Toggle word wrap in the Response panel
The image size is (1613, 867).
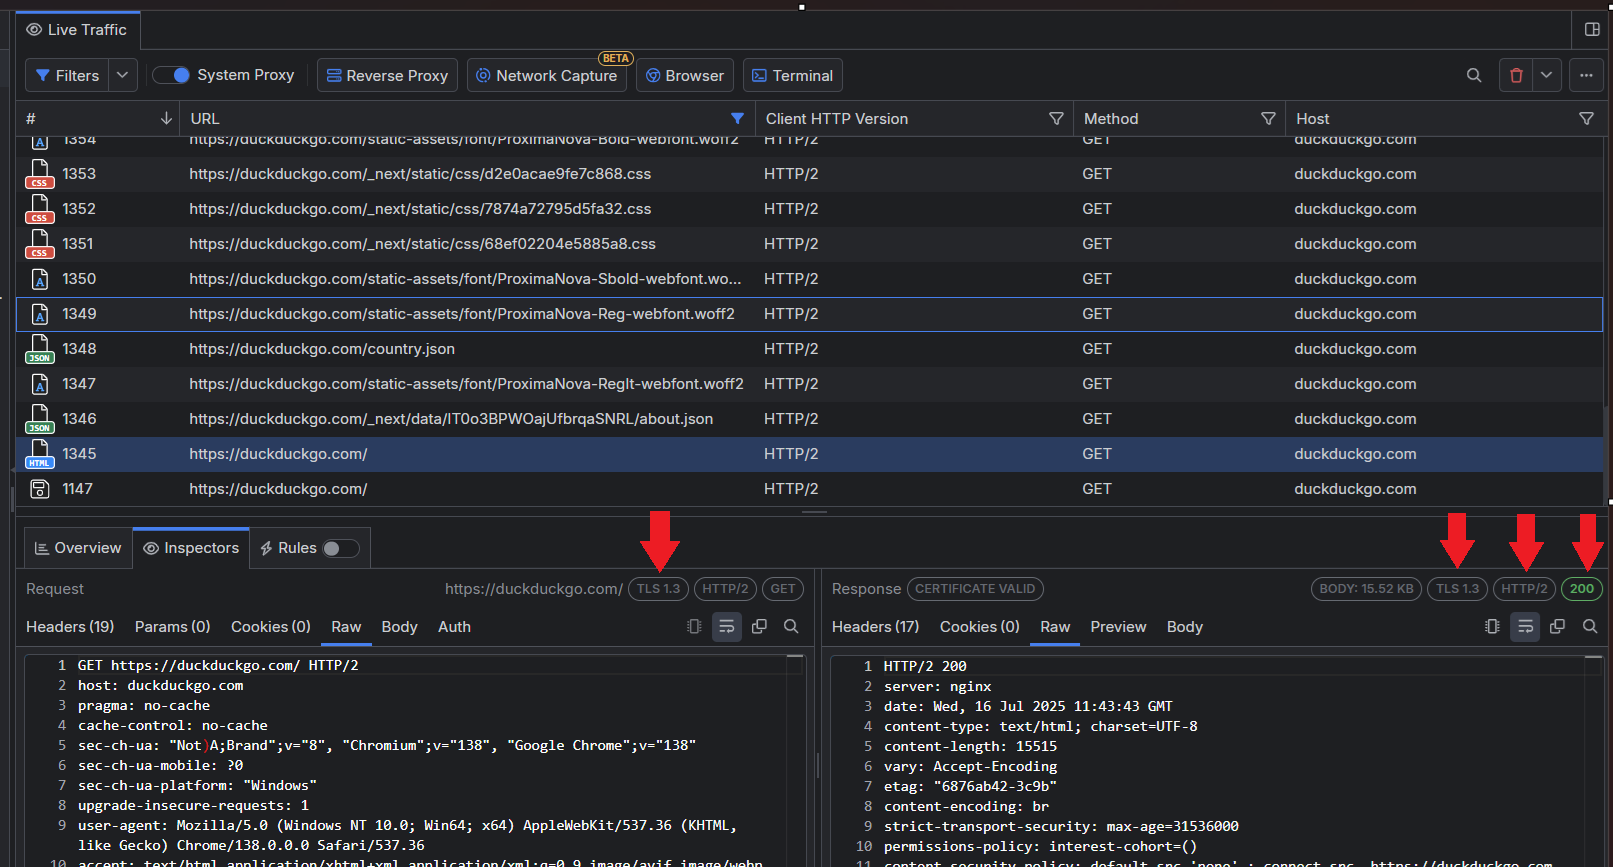(x=1525, y=626)
